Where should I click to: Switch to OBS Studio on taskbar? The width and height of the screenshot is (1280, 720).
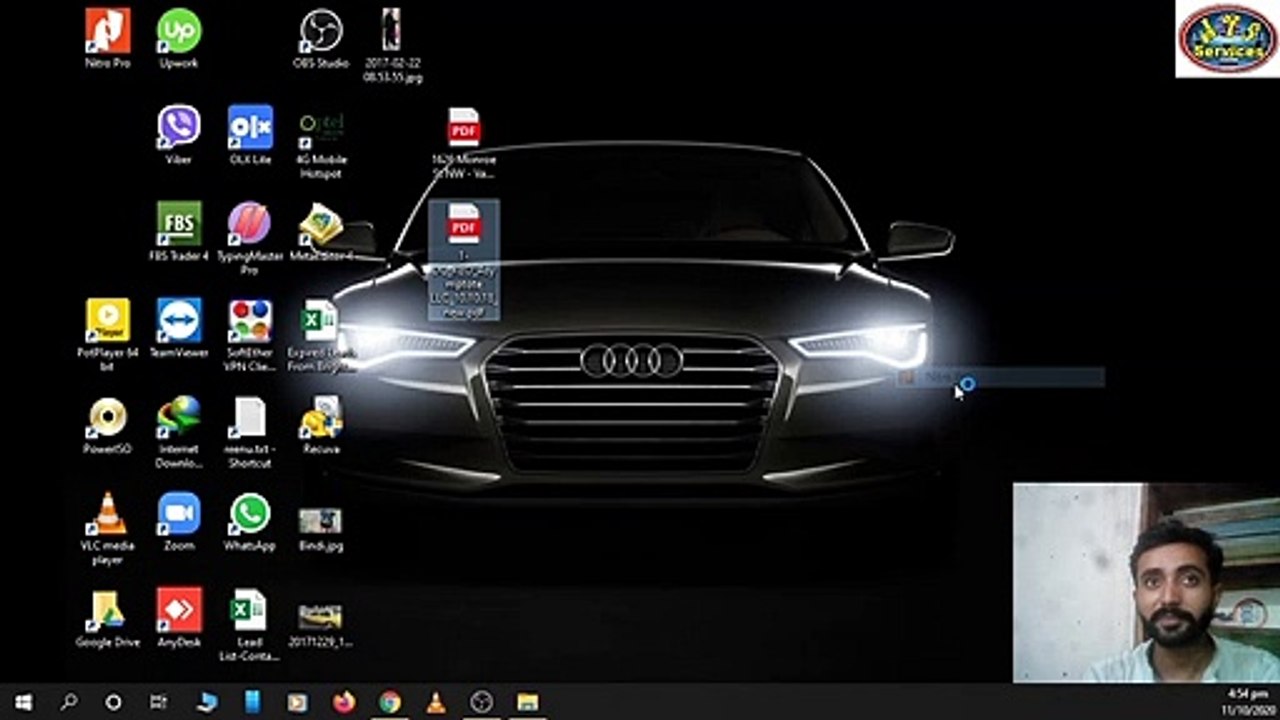482,702
